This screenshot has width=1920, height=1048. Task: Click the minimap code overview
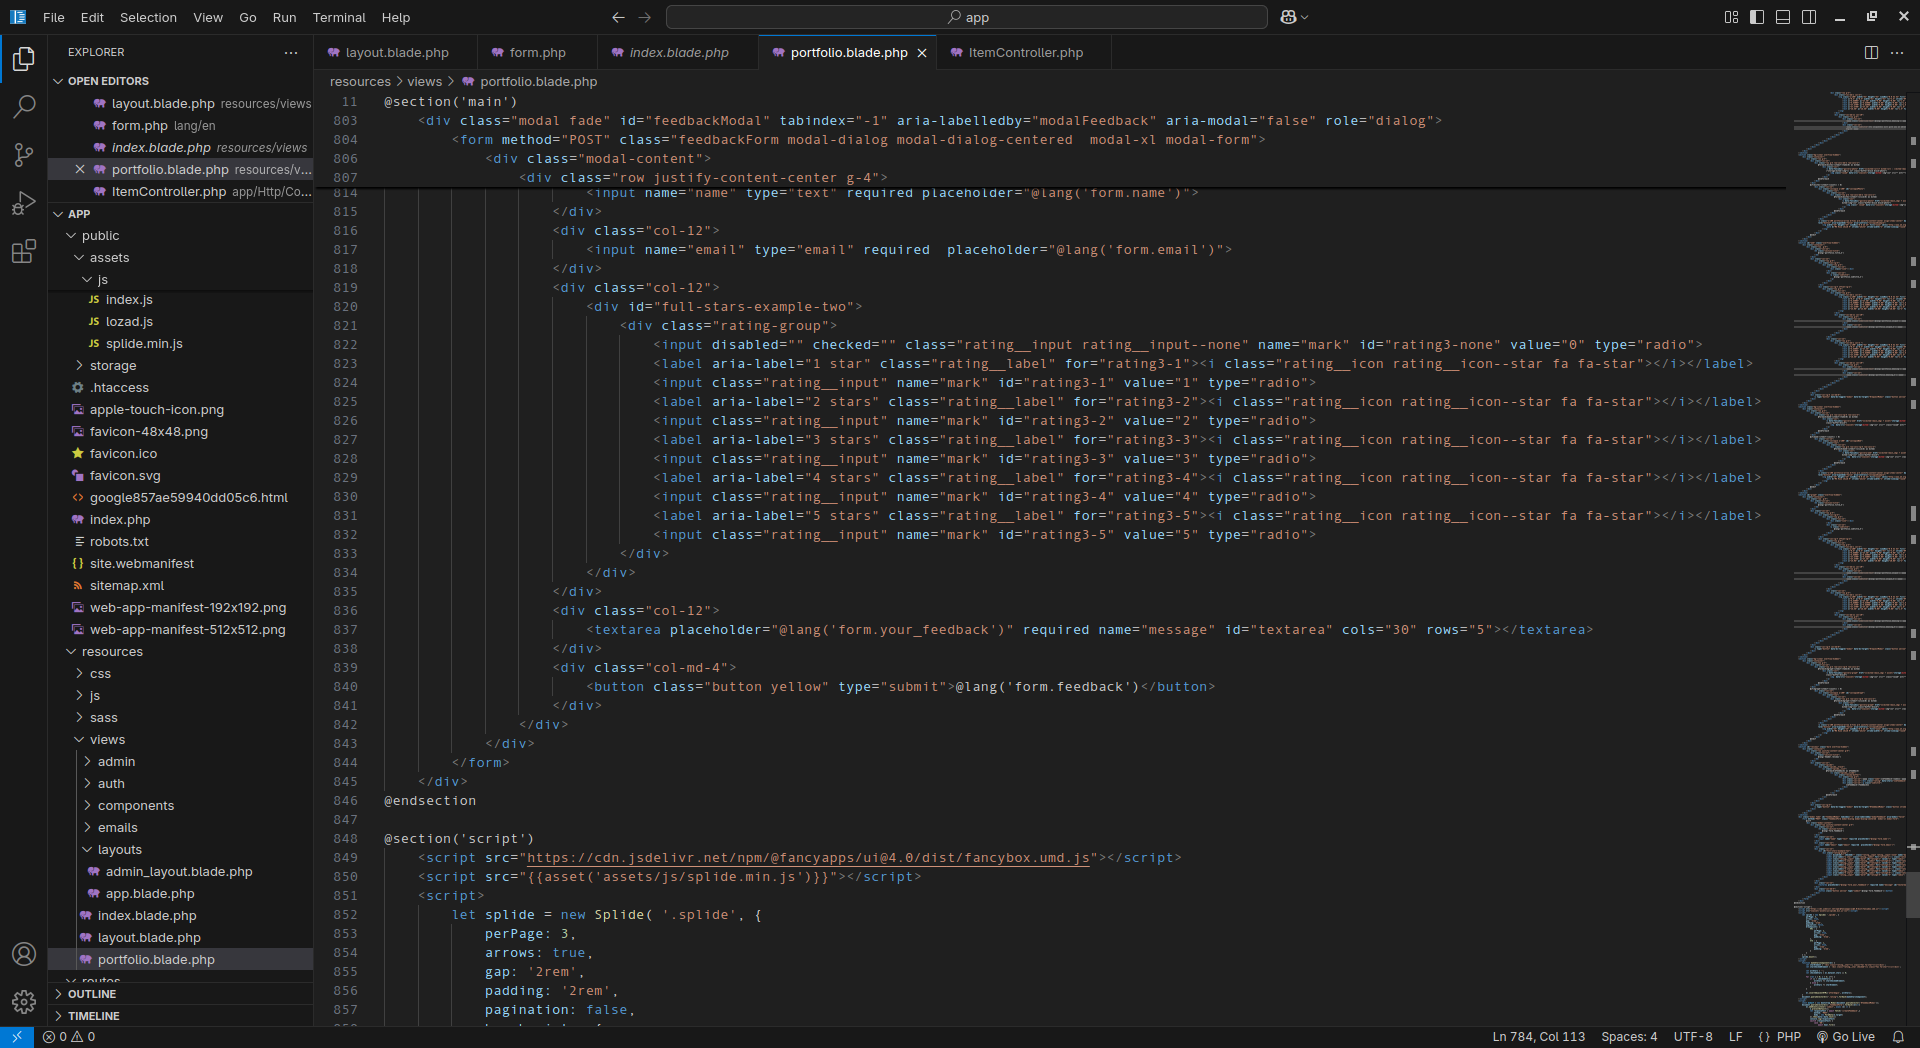(1850, 500)
